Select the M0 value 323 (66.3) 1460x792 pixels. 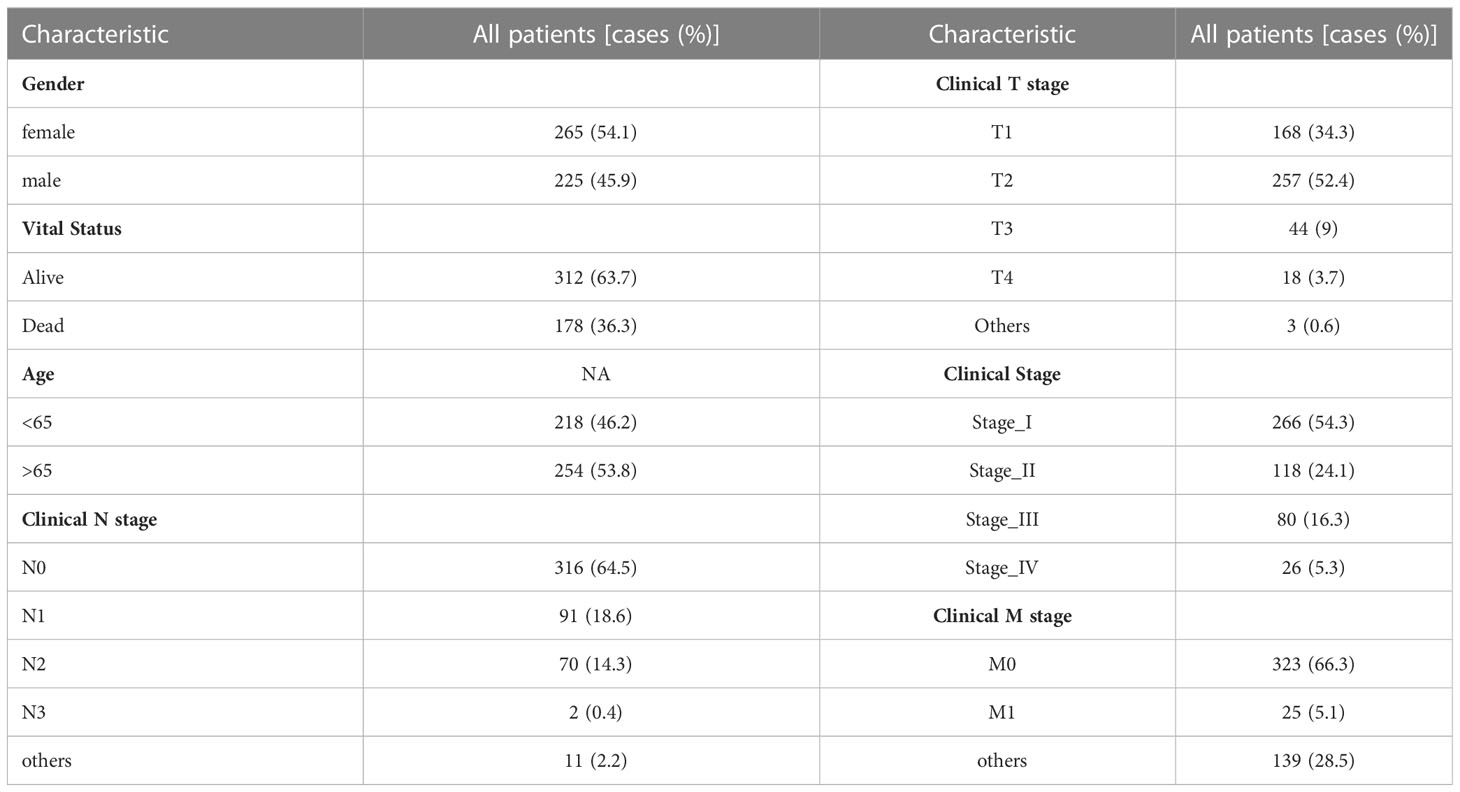(1314, 664)
